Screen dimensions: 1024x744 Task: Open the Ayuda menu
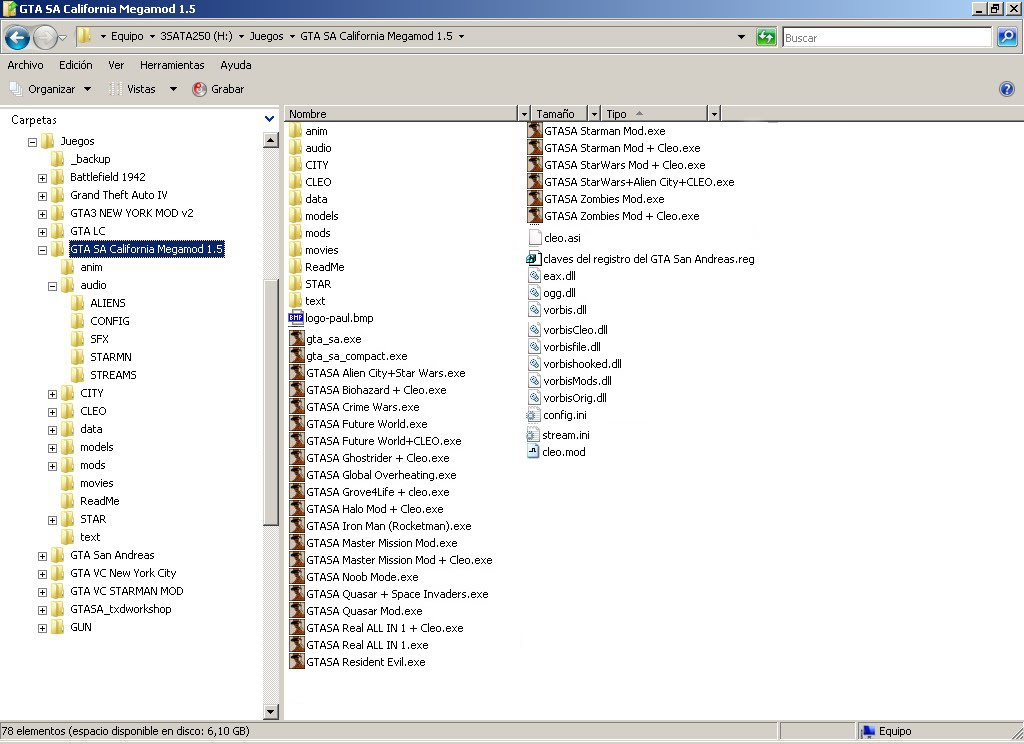pyautogui.click(x=236, y=65)
